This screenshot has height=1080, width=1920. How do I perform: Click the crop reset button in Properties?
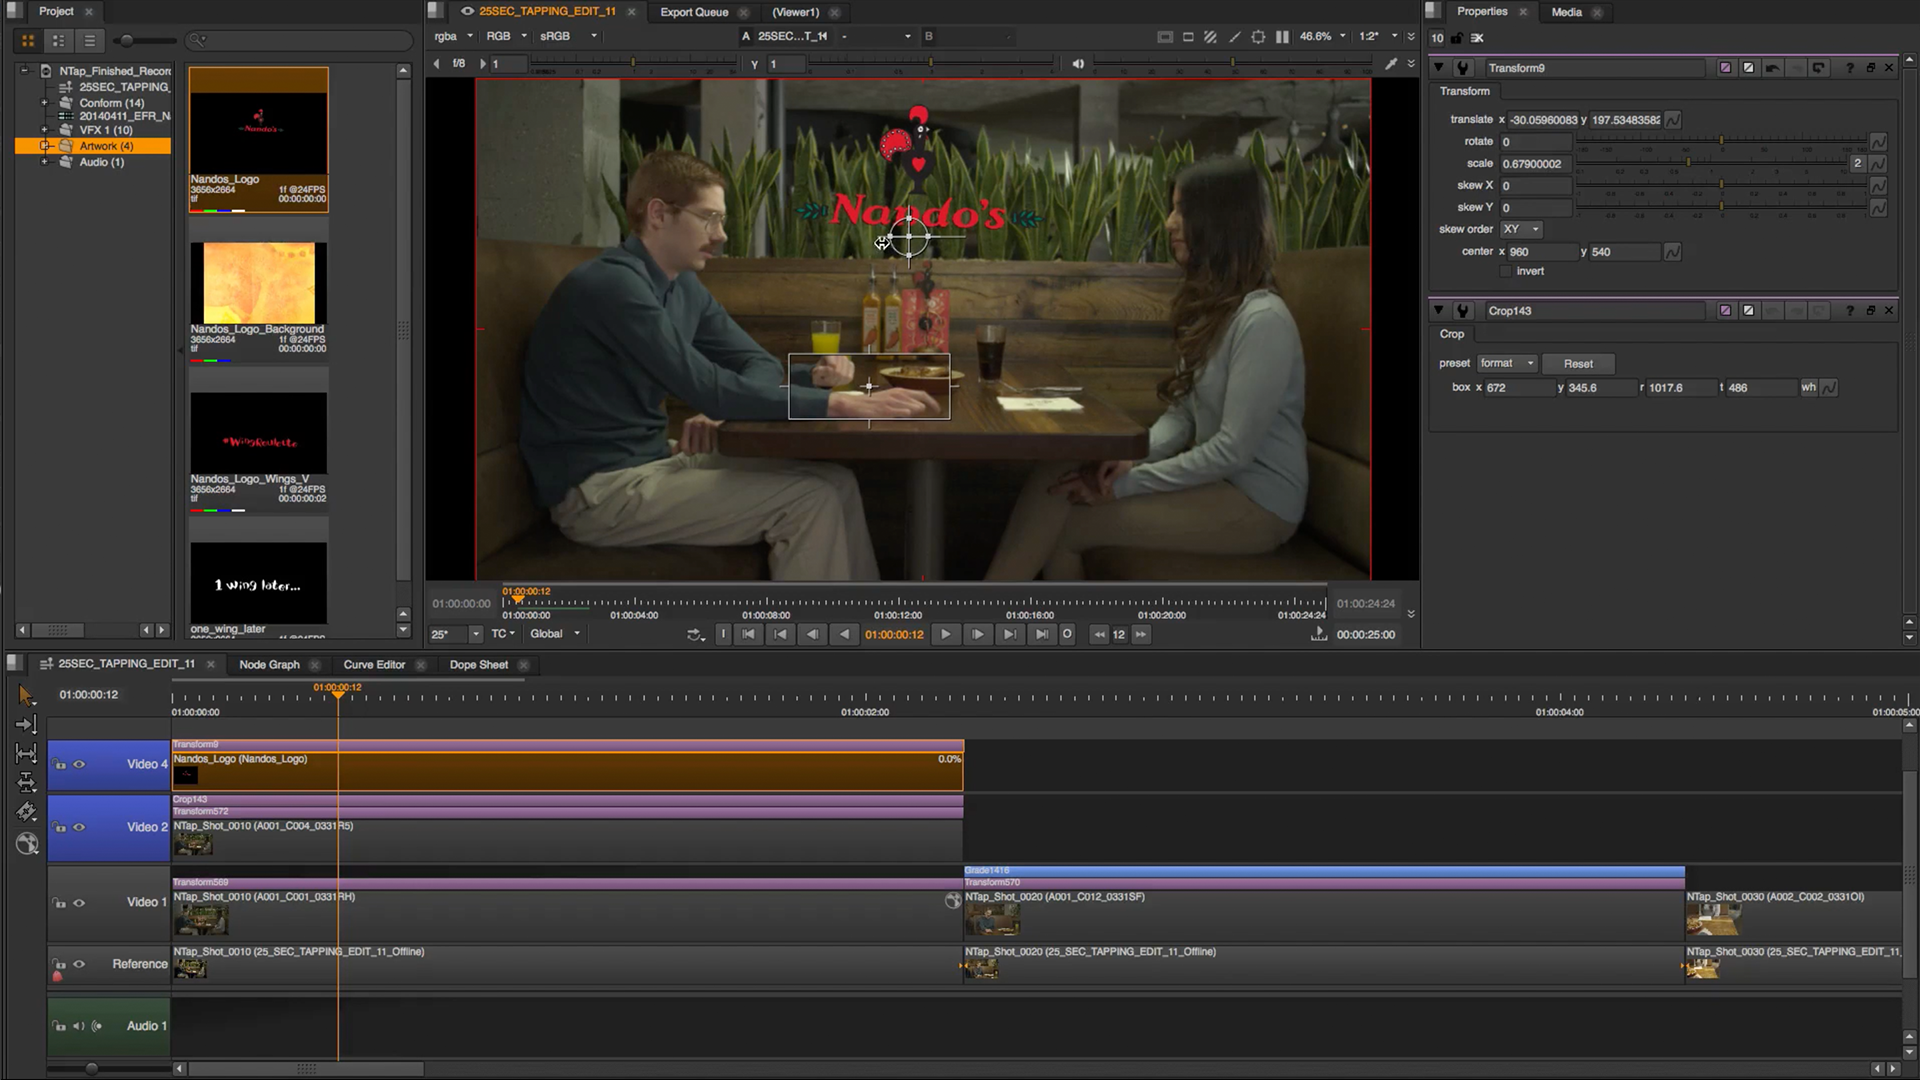[x=1578, y=363]
